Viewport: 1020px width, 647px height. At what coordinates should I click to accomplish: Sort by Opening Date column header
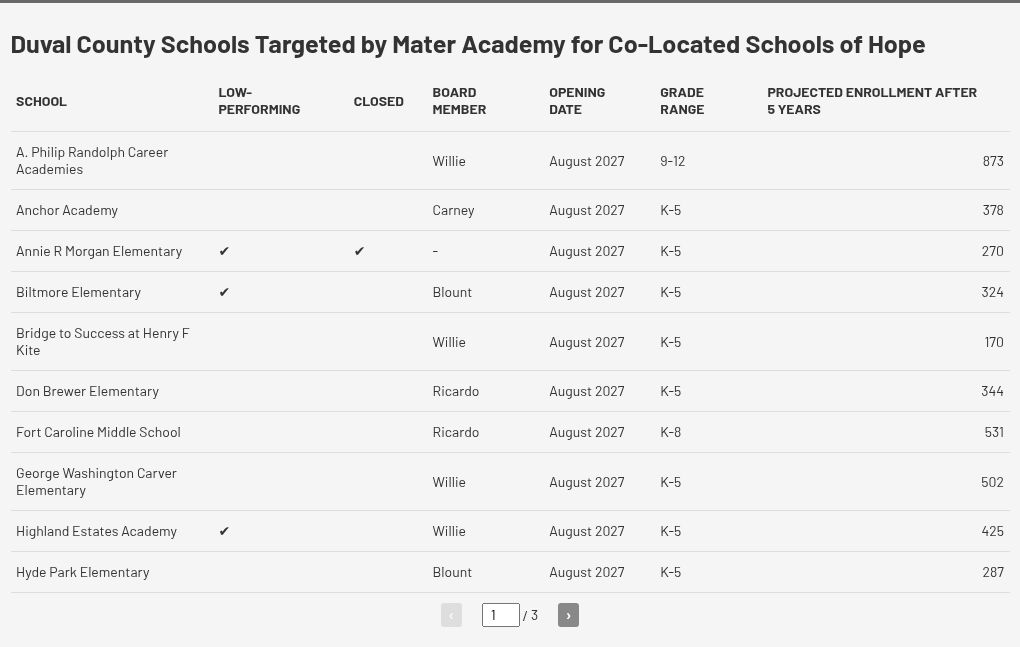point(577,101)
